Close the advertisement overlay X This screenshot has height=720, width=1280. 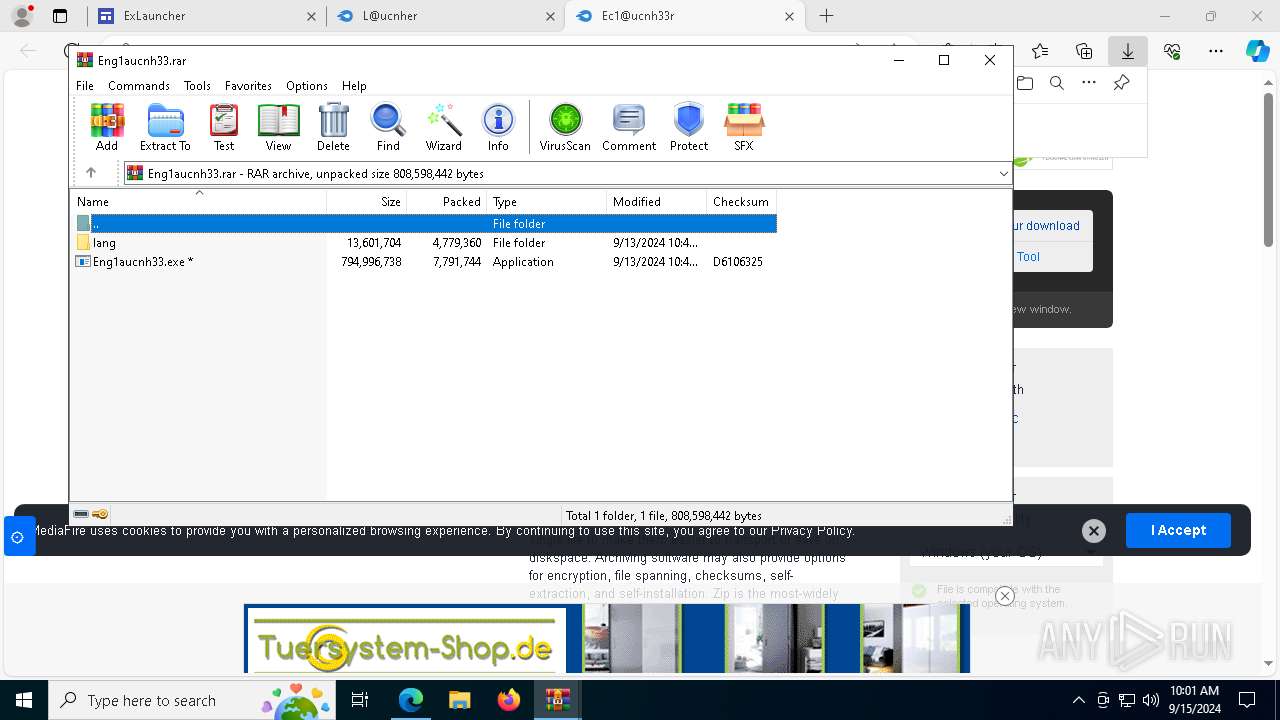[1005, 596]
